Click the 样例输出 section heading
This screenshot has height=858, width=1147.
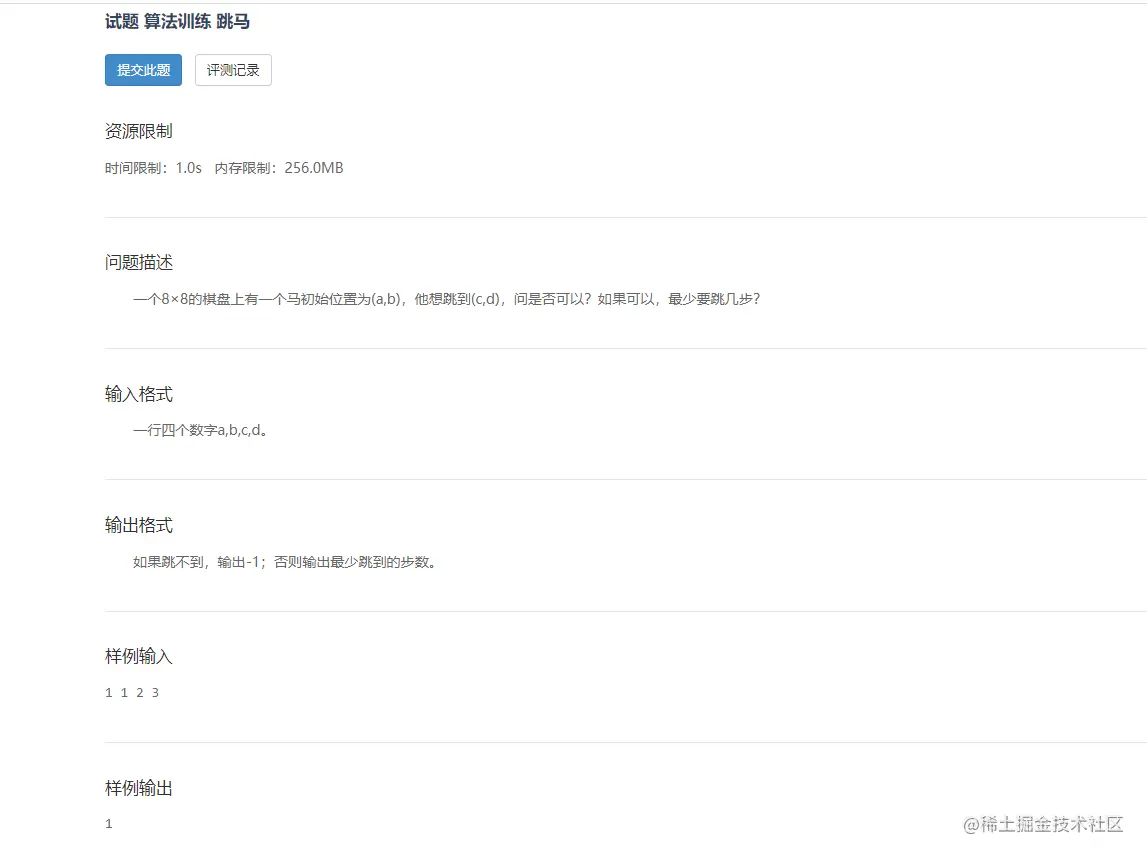point(139,788)
